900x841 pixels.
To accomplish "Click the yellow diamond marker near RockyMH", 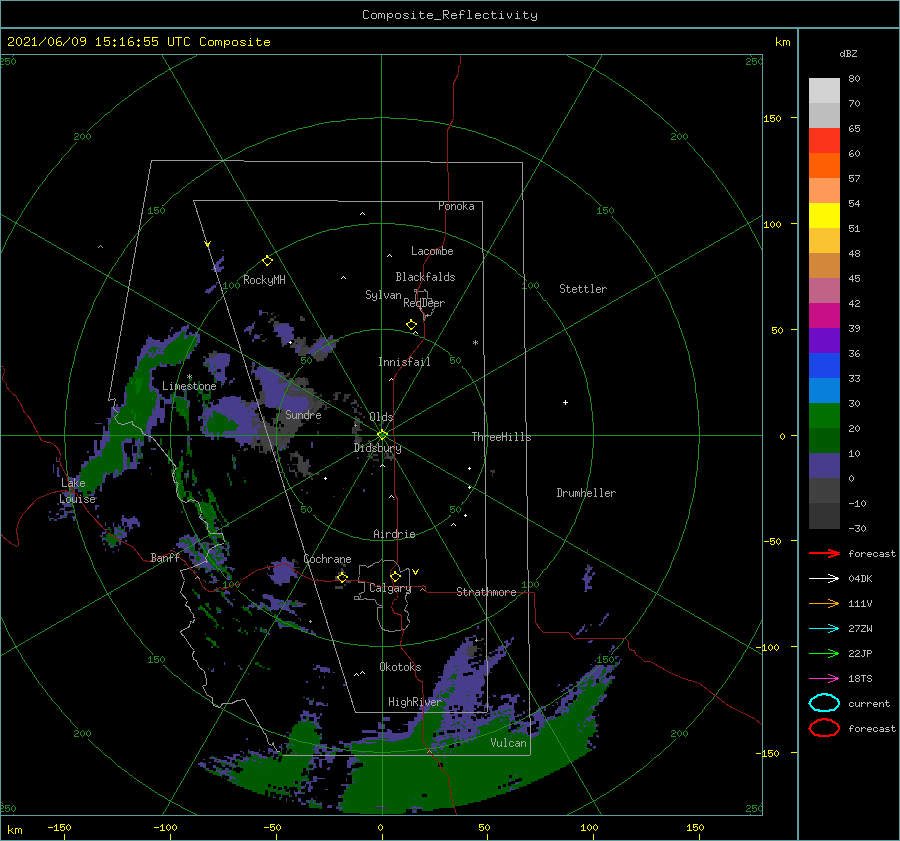I will [267, 261].
